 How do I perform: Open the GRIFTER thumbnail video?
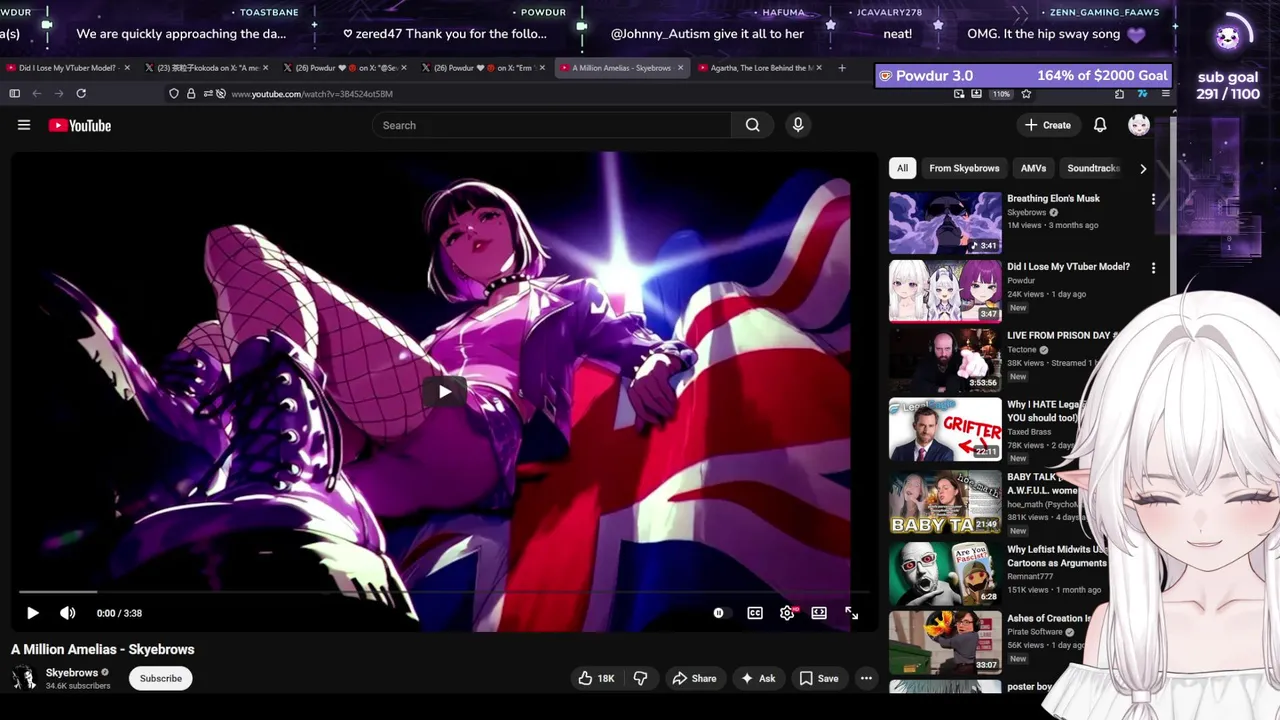(x=945, y=429)
